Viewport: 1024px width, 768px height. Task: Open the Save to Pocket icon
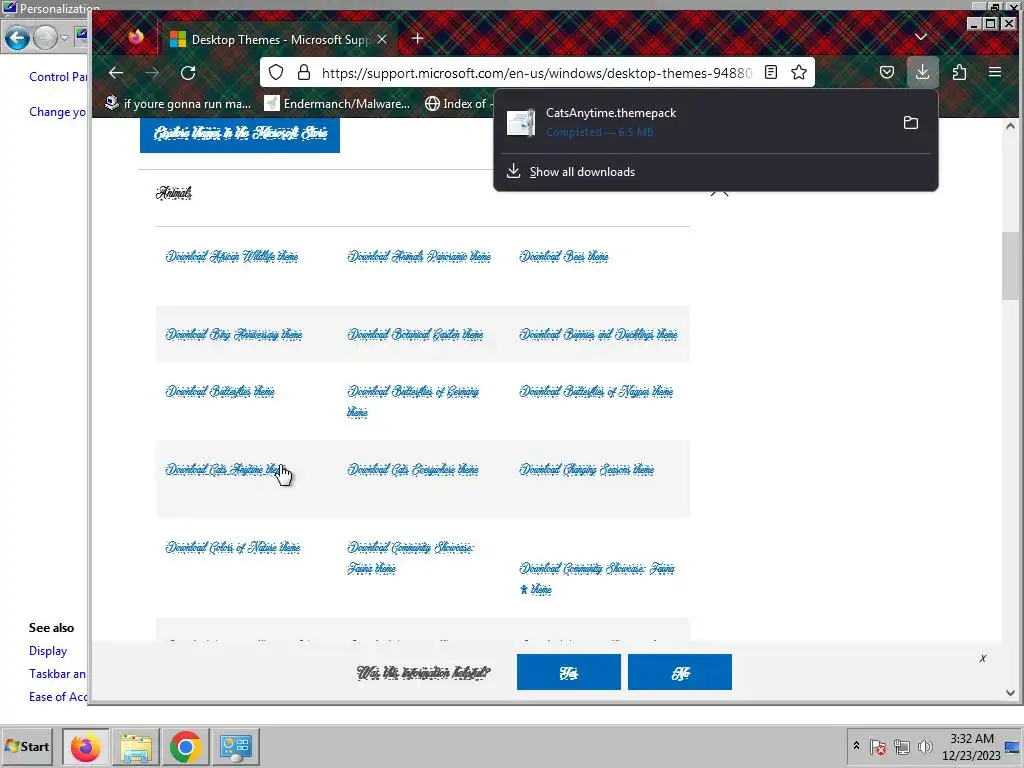point(886,72)
